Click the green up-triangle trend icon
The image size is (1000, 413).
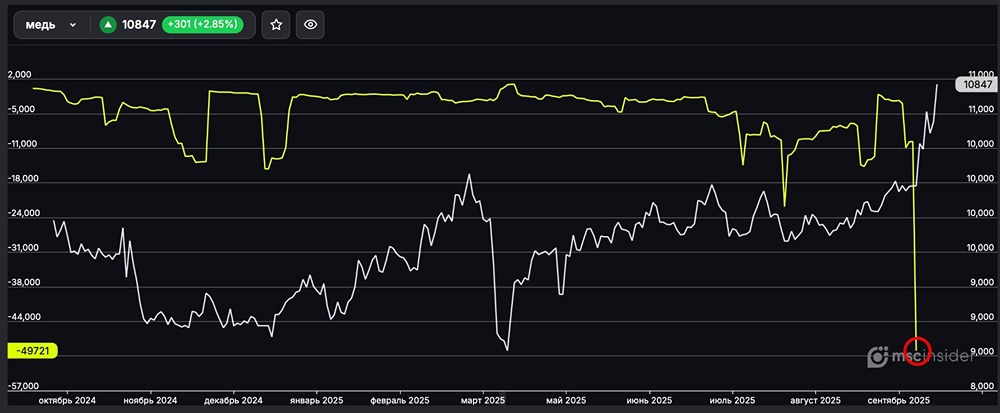point(107,25)
